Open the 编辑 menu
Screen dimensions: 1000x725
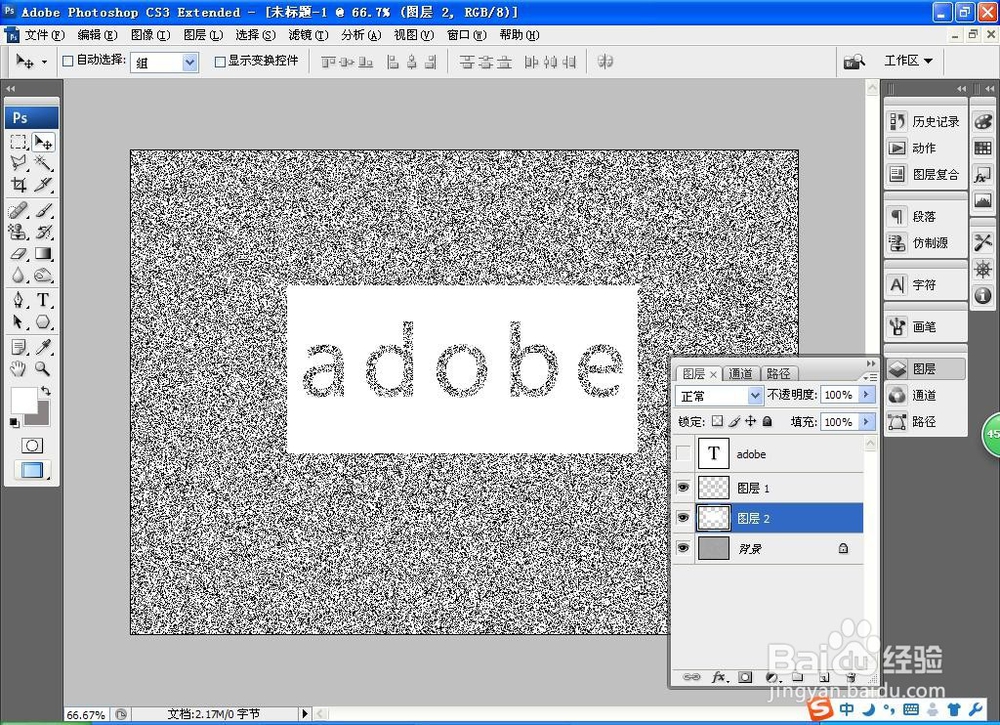pyautogui.click(x=97, y=35)
